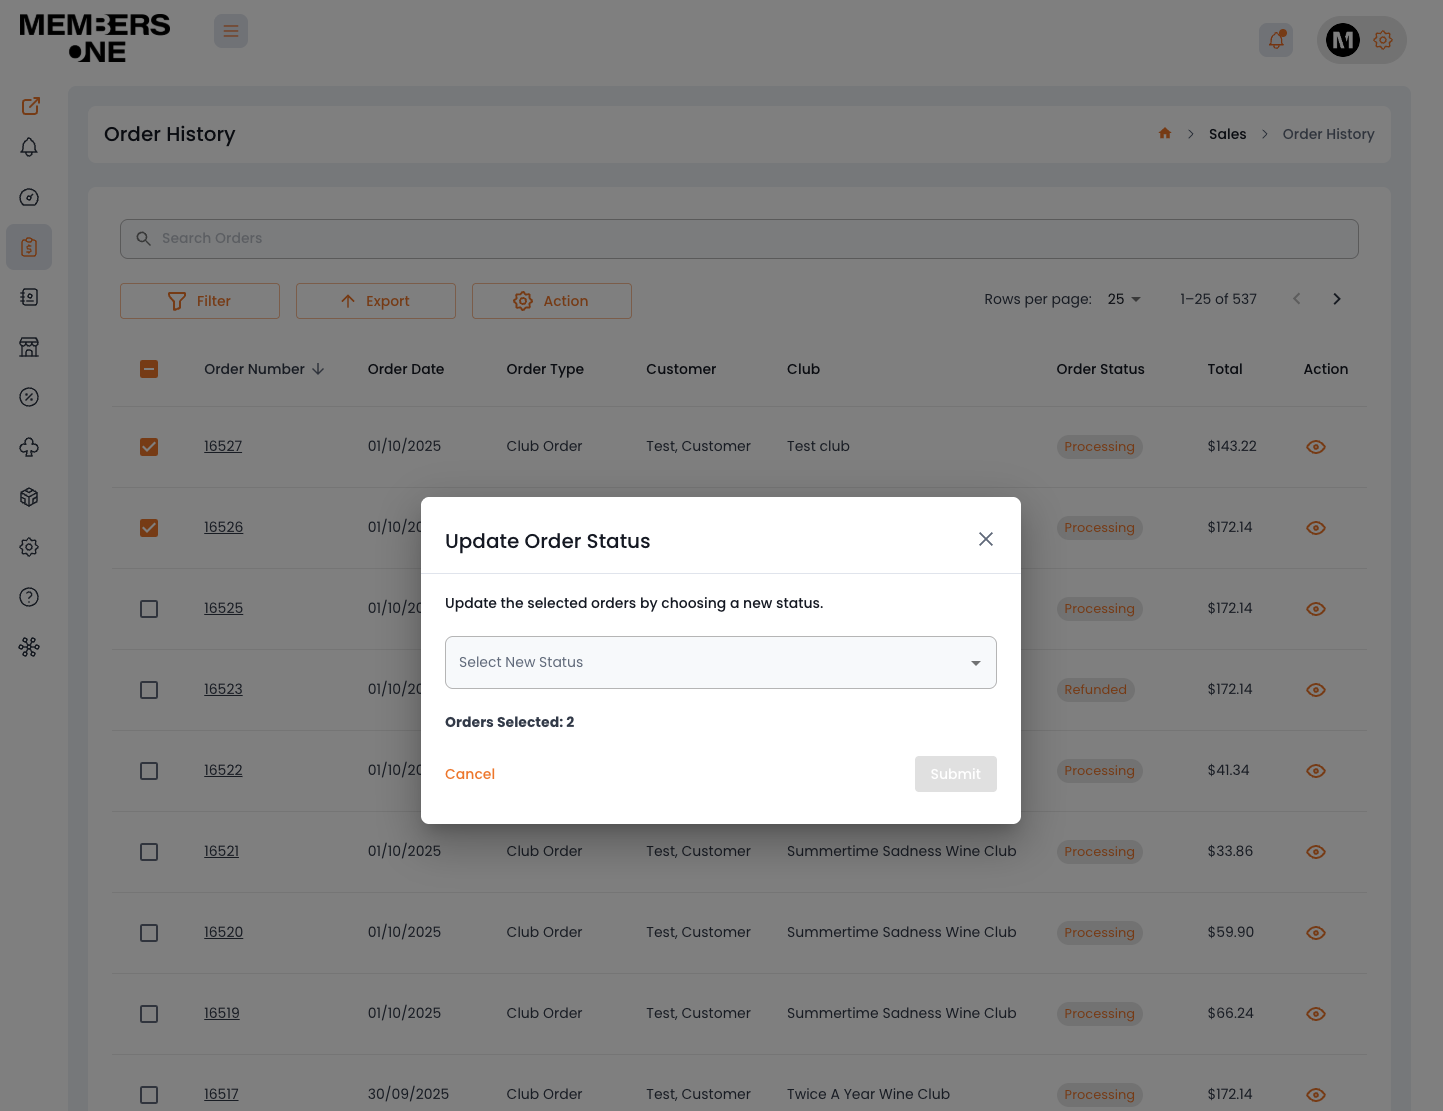Viewport: 1443px width, 1111px height.
Task: Click the home icon in breadcrumb
Action: [1165, 134]
